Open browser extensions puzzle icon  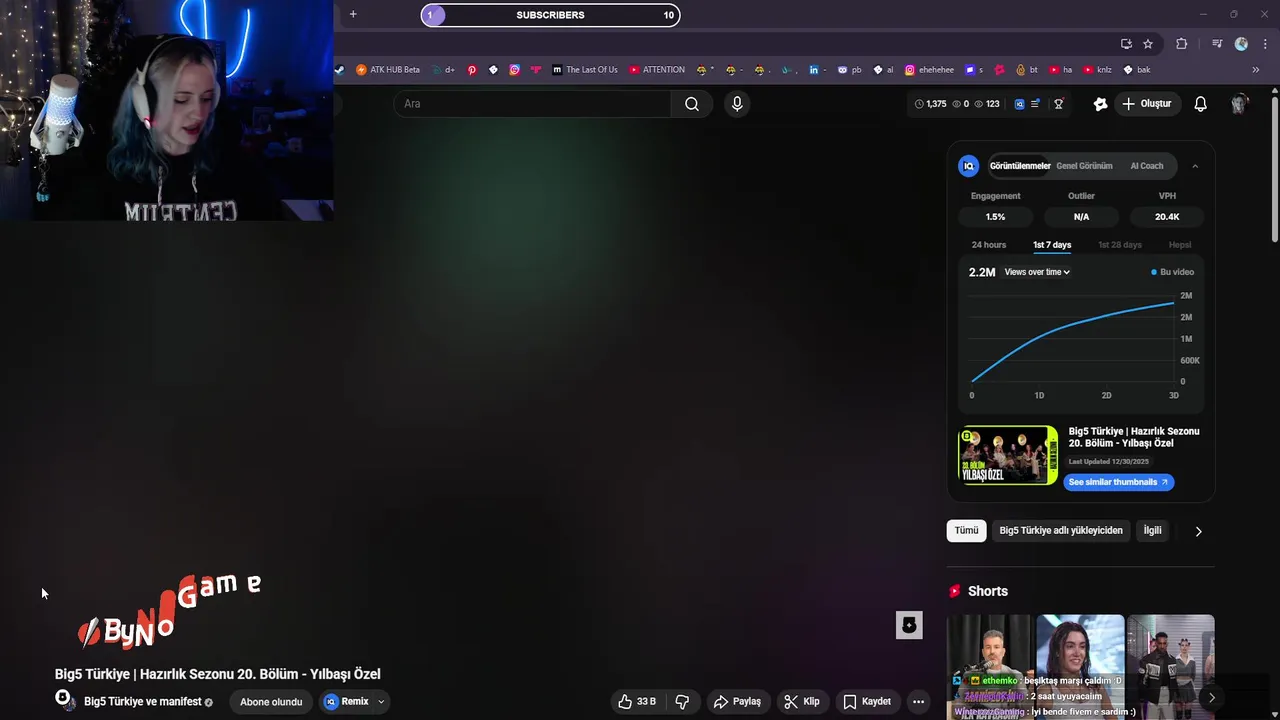1182,44
